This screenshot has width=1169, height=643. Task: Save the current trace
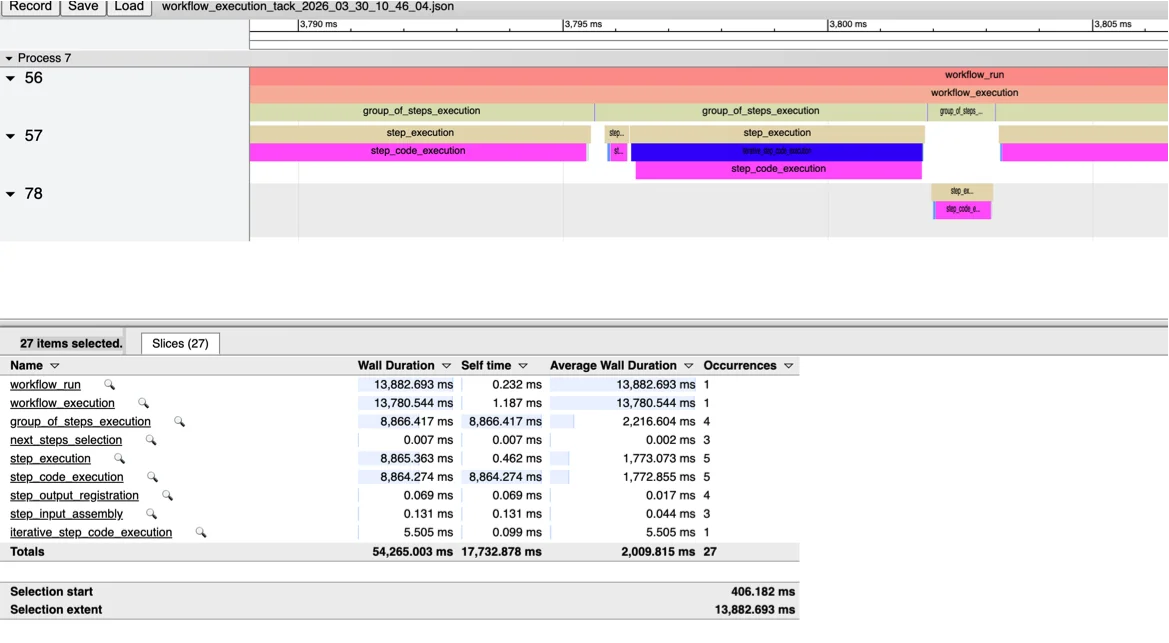click(x=82, y=6)
